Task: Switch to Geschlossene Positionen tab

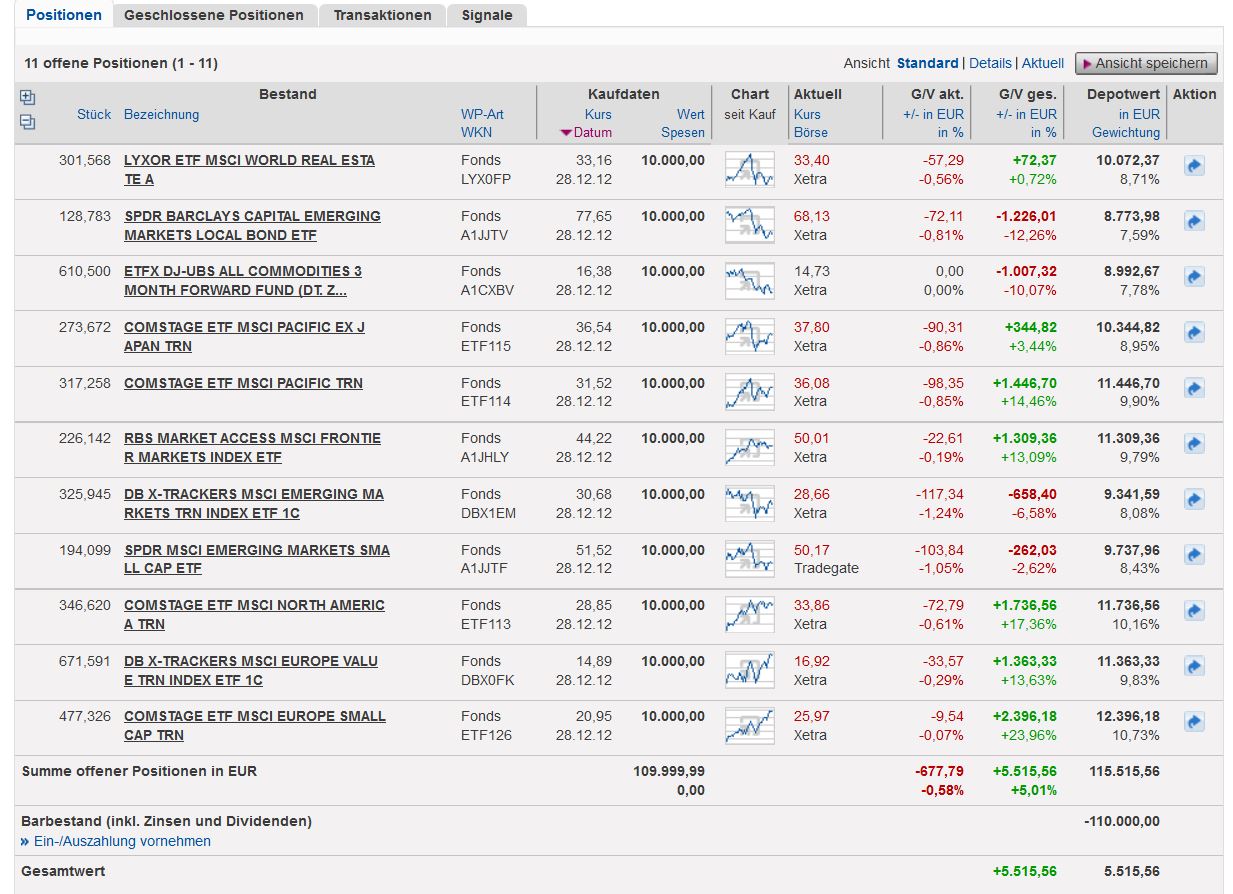Action: pos(214,15)
